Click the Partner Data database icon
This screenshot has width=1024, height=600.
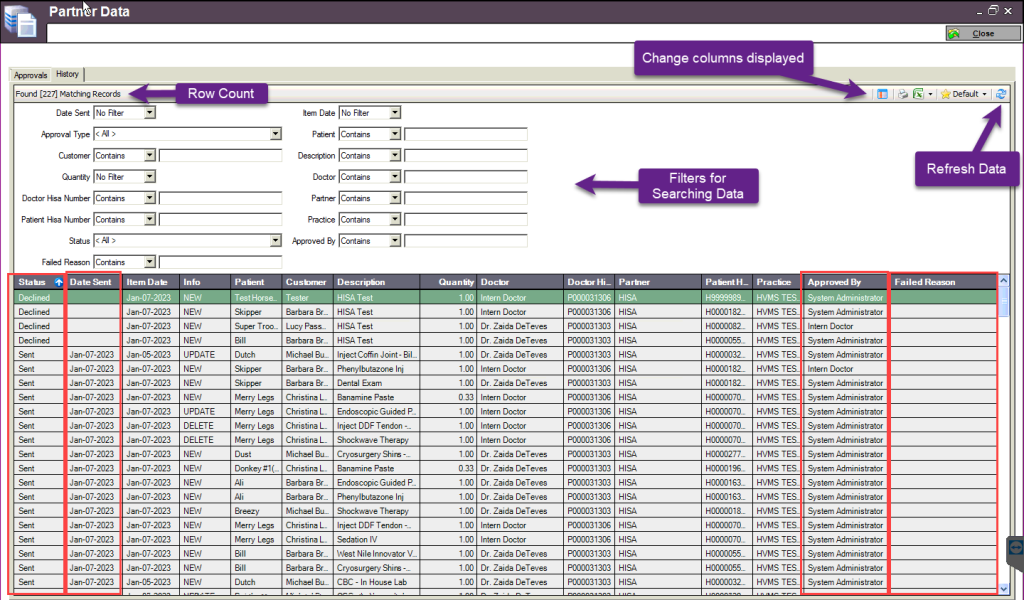20,21
